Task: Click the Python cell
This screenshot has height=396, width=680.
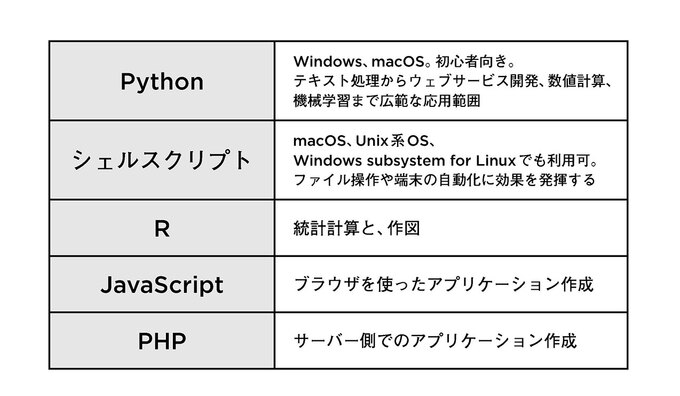Action: point(162,81)
